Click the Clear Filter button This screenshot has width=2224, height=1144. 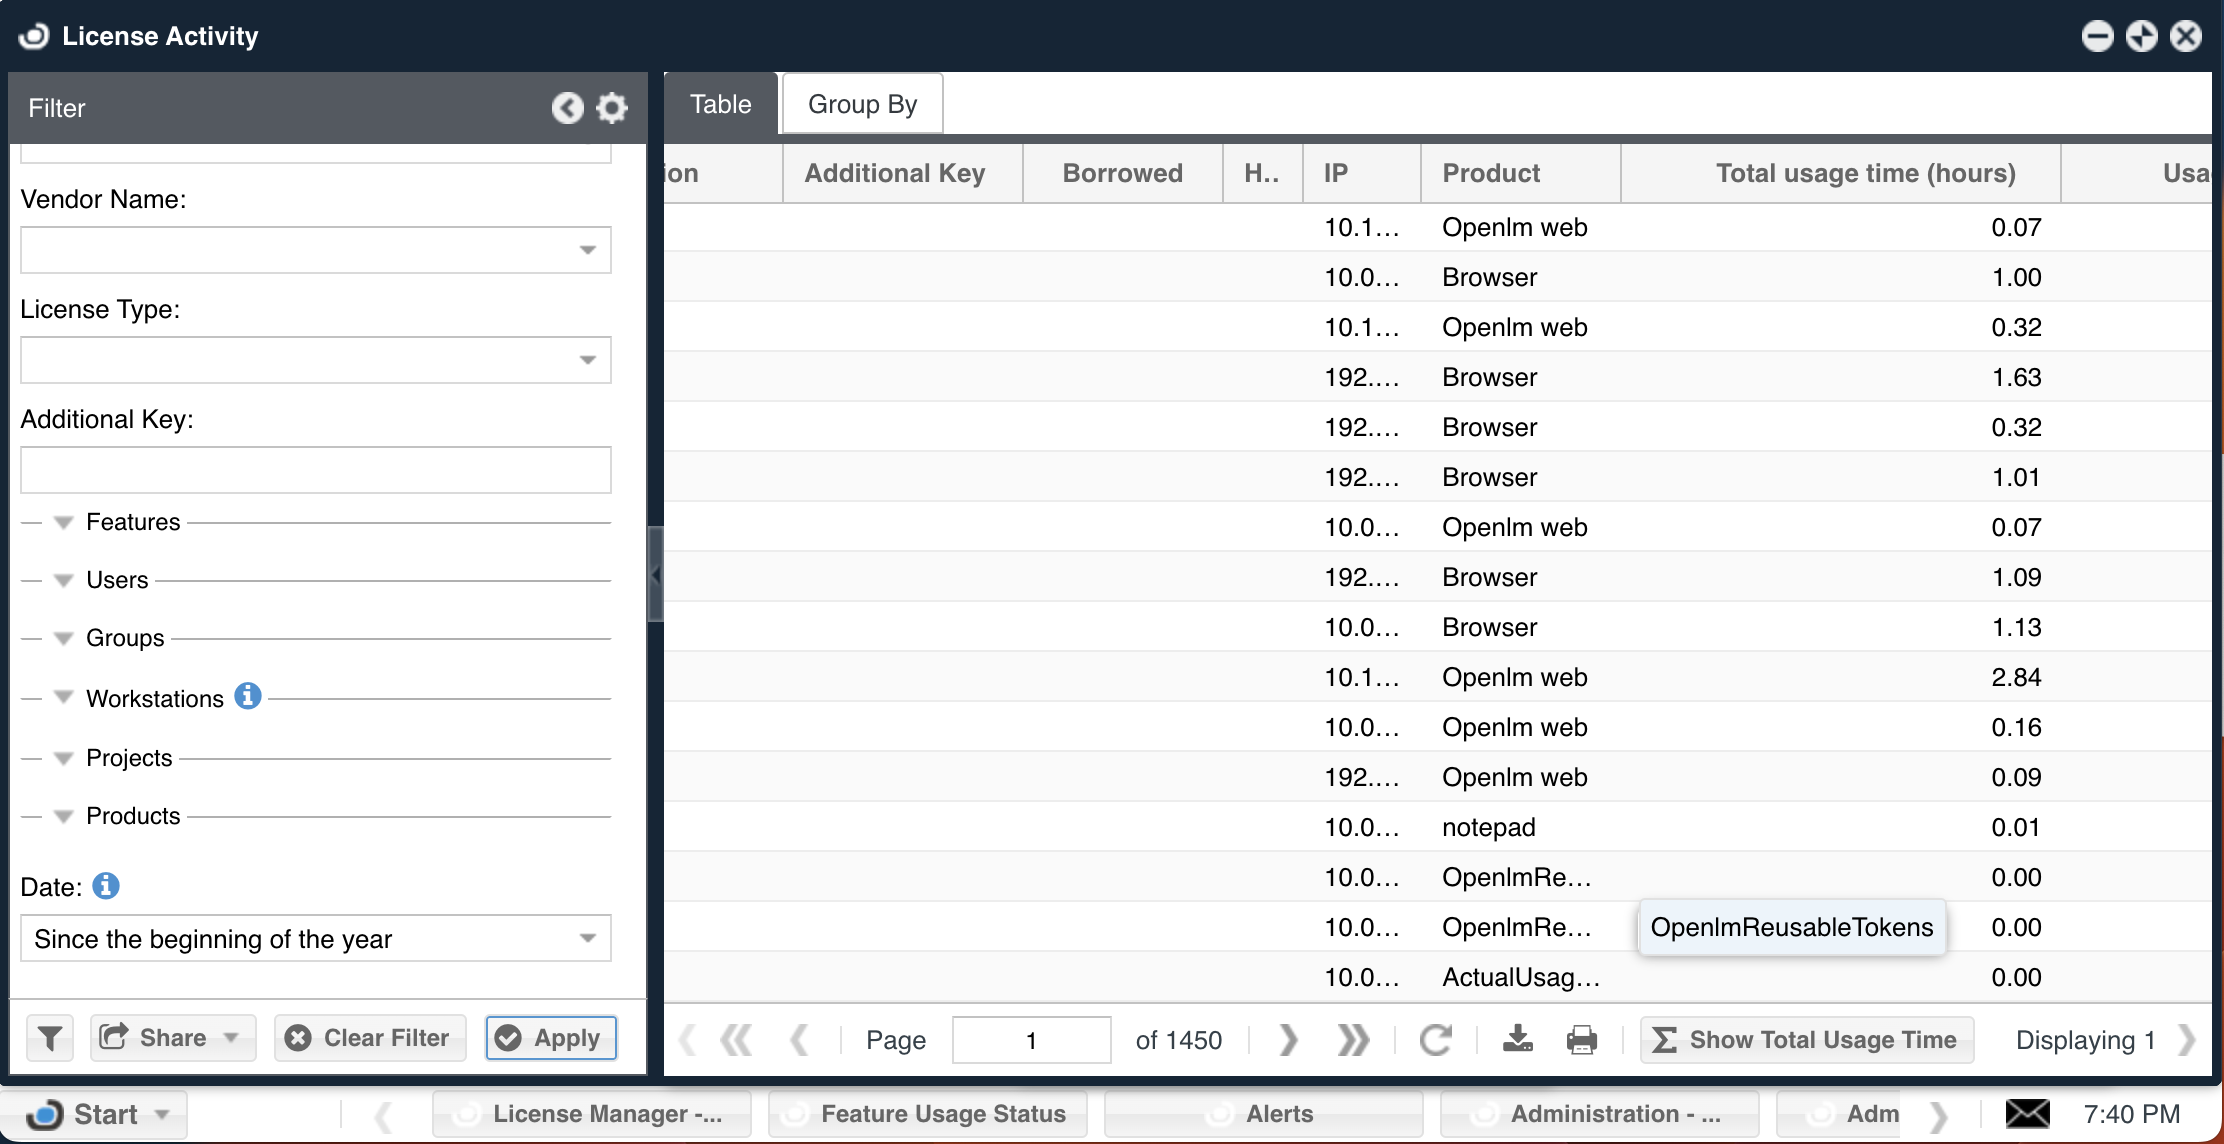(x=369, y=1038)
